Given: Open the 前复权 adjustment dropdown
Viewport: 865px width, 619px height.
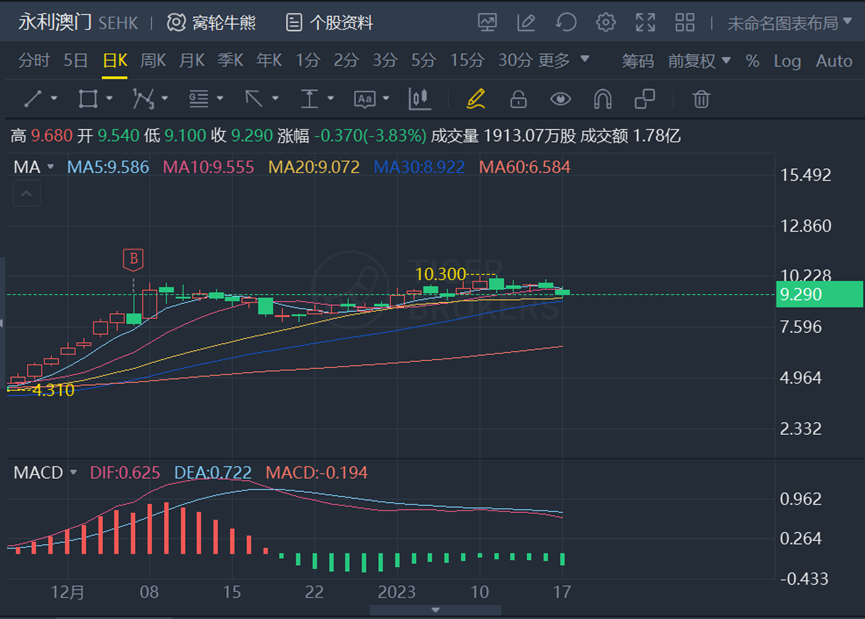Looking at the screenshot, I should click(x=699, y=61).
